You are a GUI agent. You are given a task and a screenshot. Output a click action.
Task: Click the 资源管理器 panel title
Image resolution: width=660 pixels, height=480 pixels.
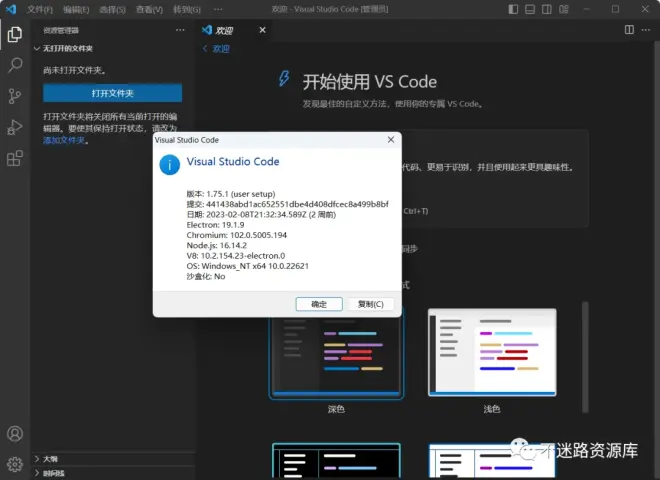[x=61, y=30]
